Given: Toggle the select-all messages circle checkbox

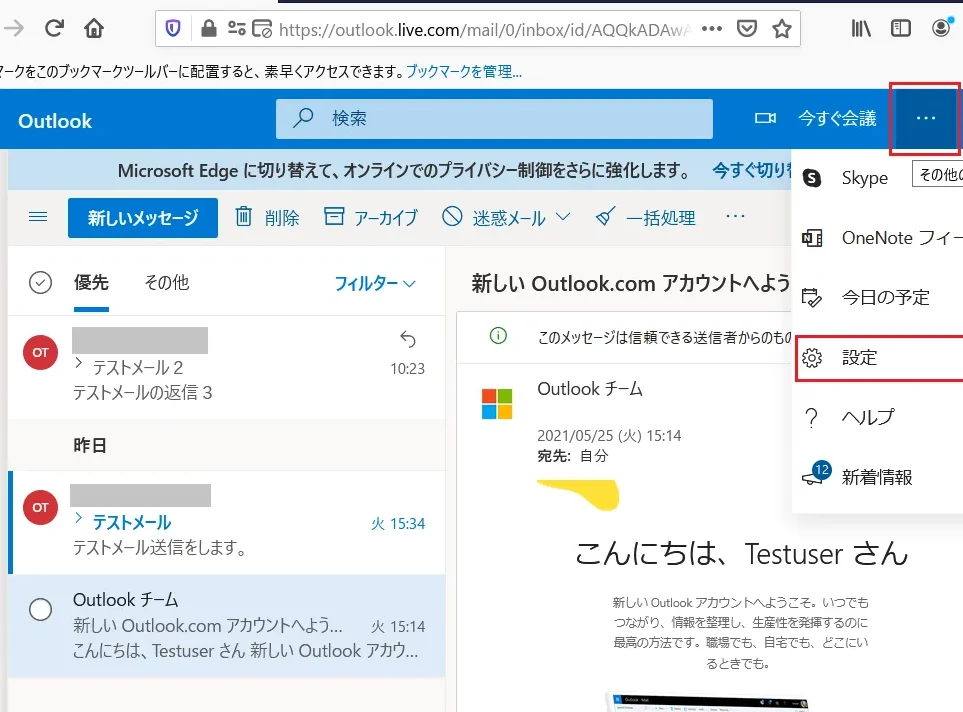Looking at the screenshot, I should (40, 283).
